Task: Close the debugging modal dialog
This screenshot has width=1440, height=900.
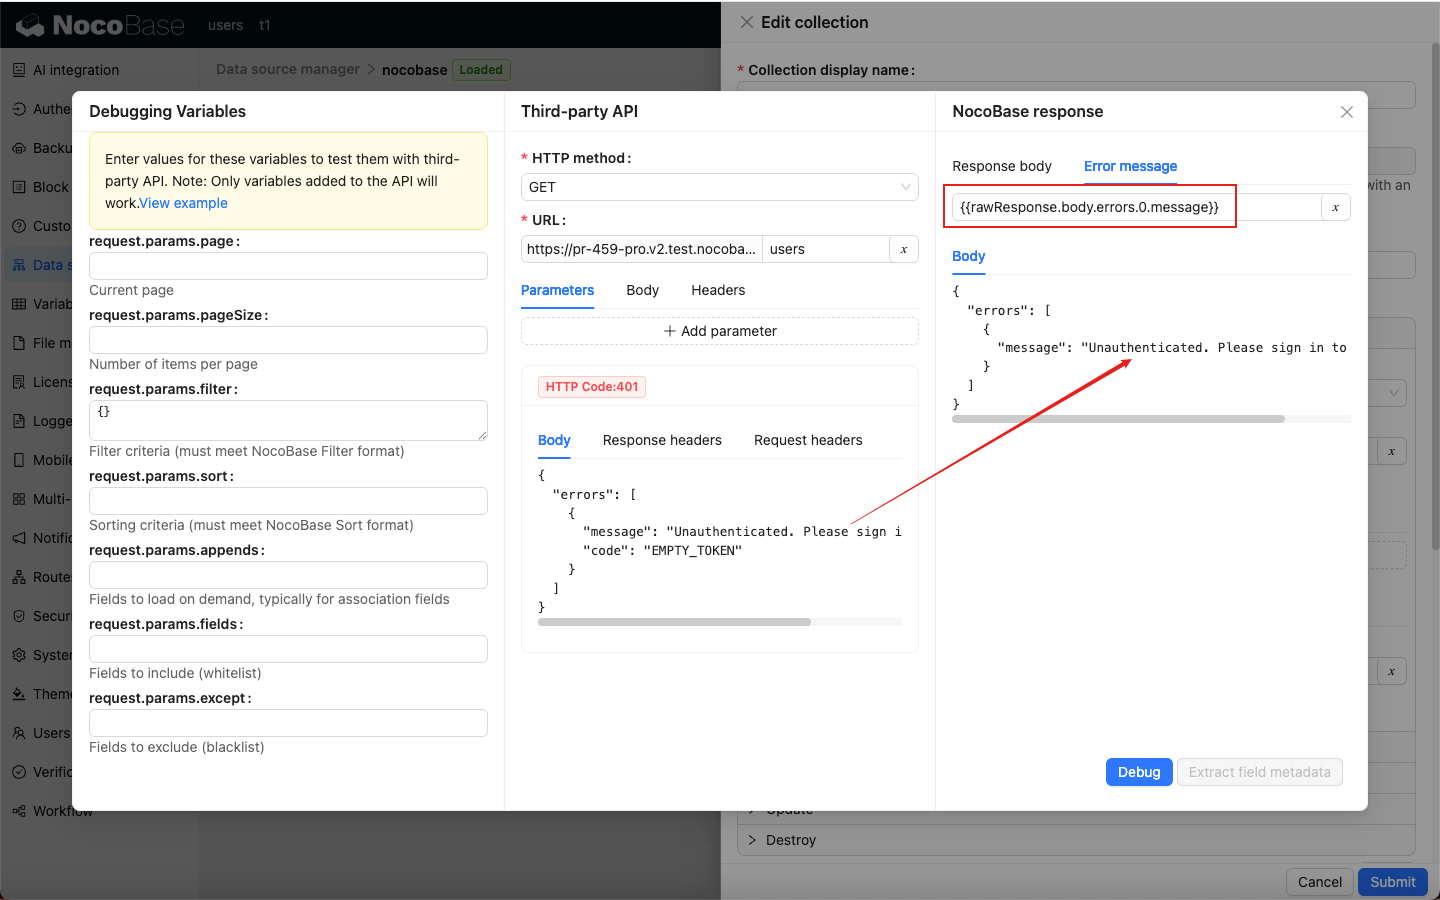Action: click(1346, 112)
